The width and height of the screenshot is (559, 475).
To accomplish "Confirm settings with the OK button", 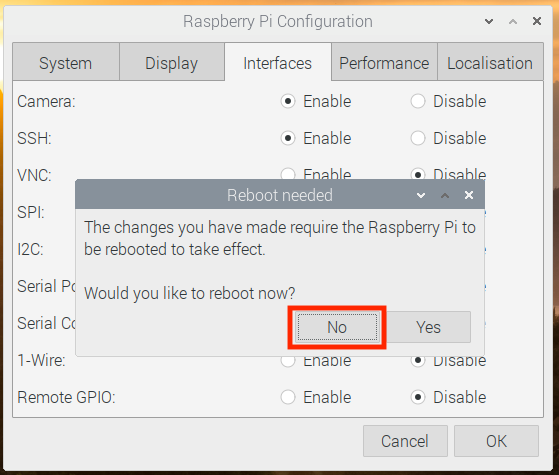I will pos(496,441).
